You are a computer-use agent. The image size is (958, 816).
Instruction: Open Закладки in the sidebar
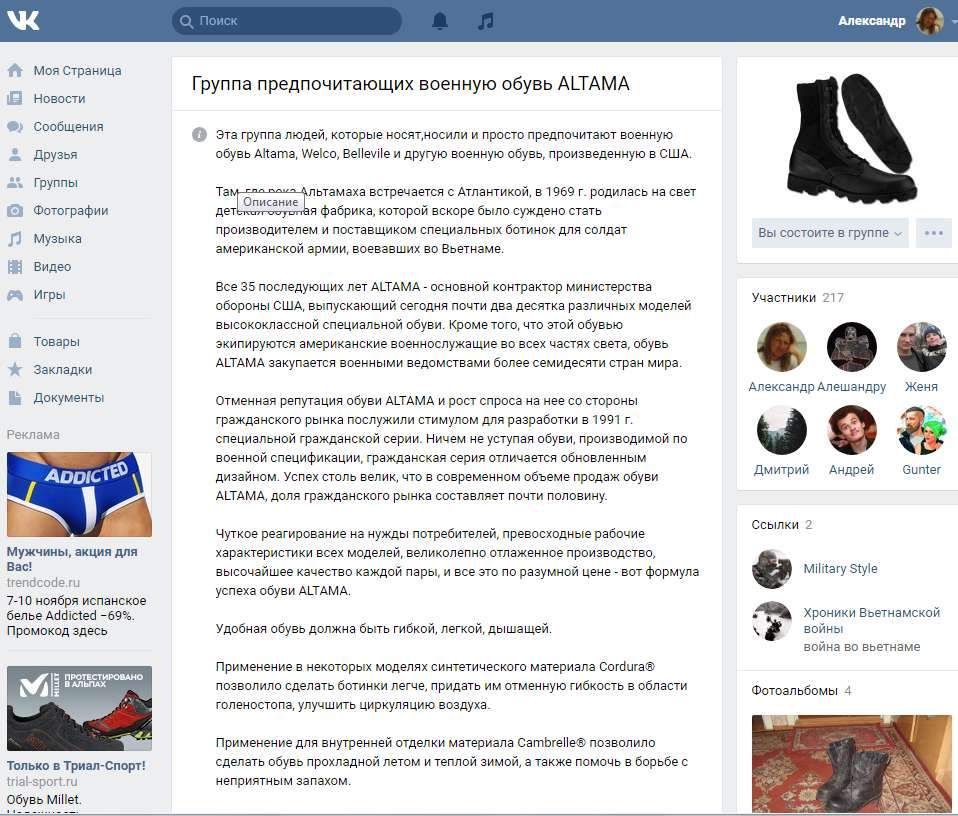pos(62,370)
